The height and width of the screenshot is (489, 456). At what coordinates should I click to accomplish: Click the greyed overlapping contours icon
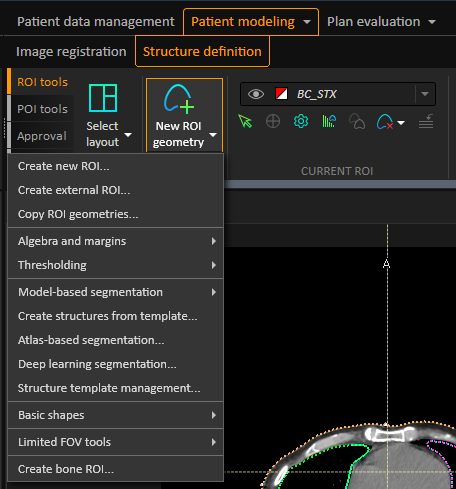coord(357,121)
